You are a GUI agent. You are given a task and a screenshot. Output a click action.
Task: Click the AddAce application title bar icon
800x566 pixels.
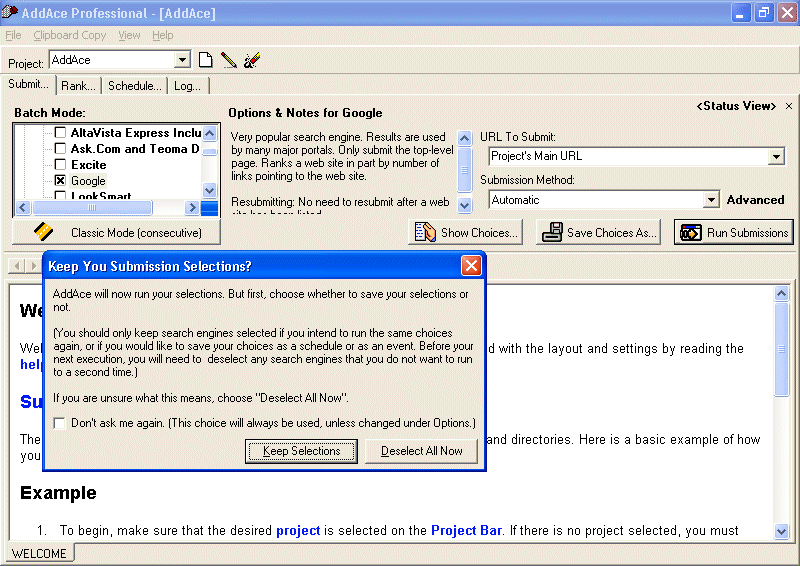pyautogui.click(x=9, y=11)
